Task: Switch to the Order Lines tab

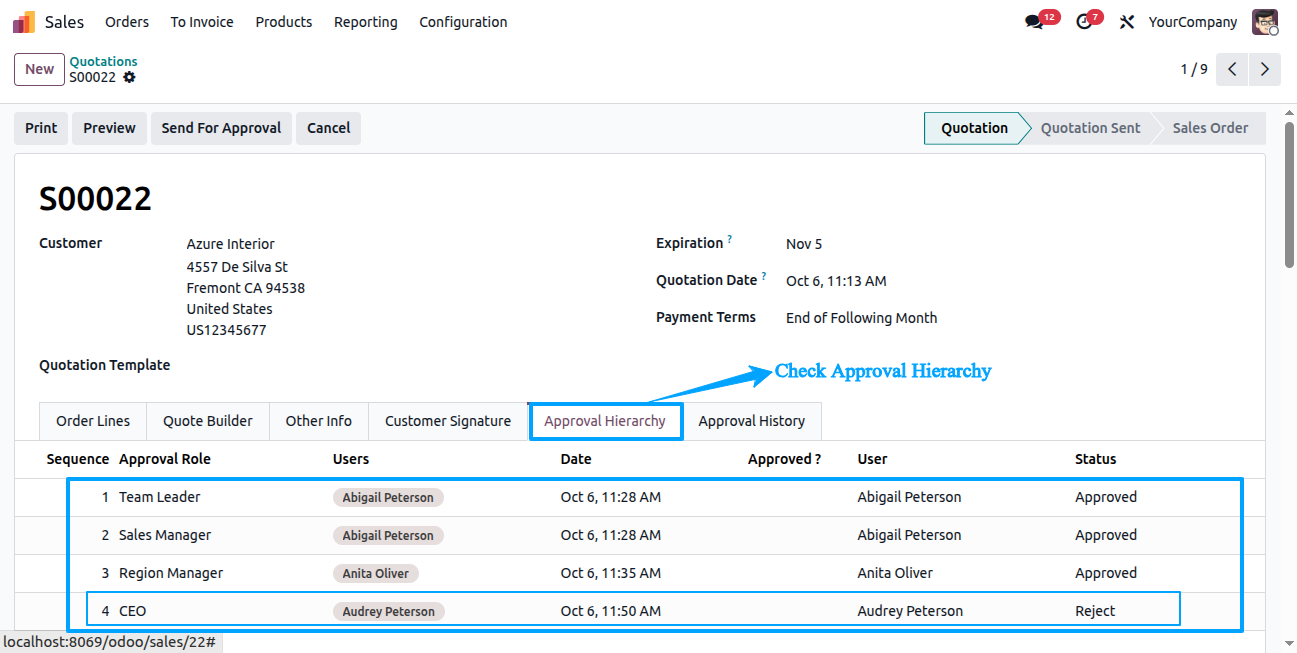Action: coord(93,421)
